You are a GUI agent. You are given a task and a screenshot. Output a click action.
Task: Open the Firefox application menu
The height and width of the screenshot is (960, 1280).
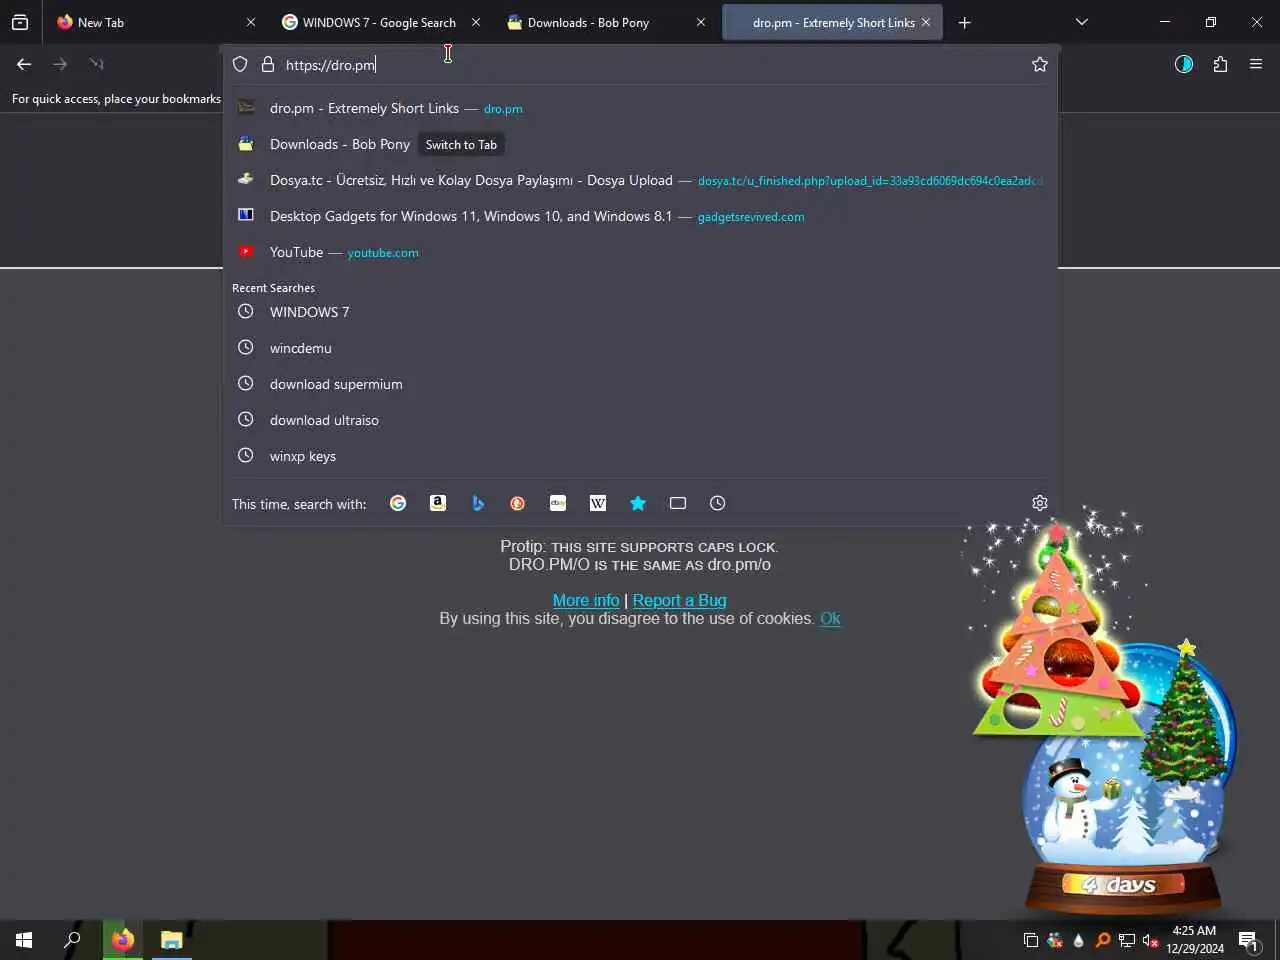pyautogui.click(x=1256, y=64)
